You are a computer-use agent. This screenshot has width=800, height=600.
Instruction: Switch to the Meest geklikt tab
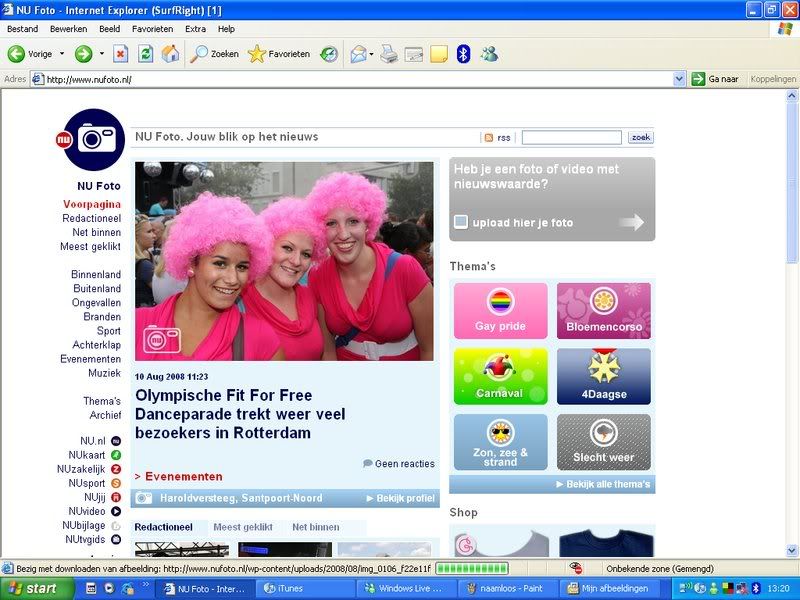(243, 527)
